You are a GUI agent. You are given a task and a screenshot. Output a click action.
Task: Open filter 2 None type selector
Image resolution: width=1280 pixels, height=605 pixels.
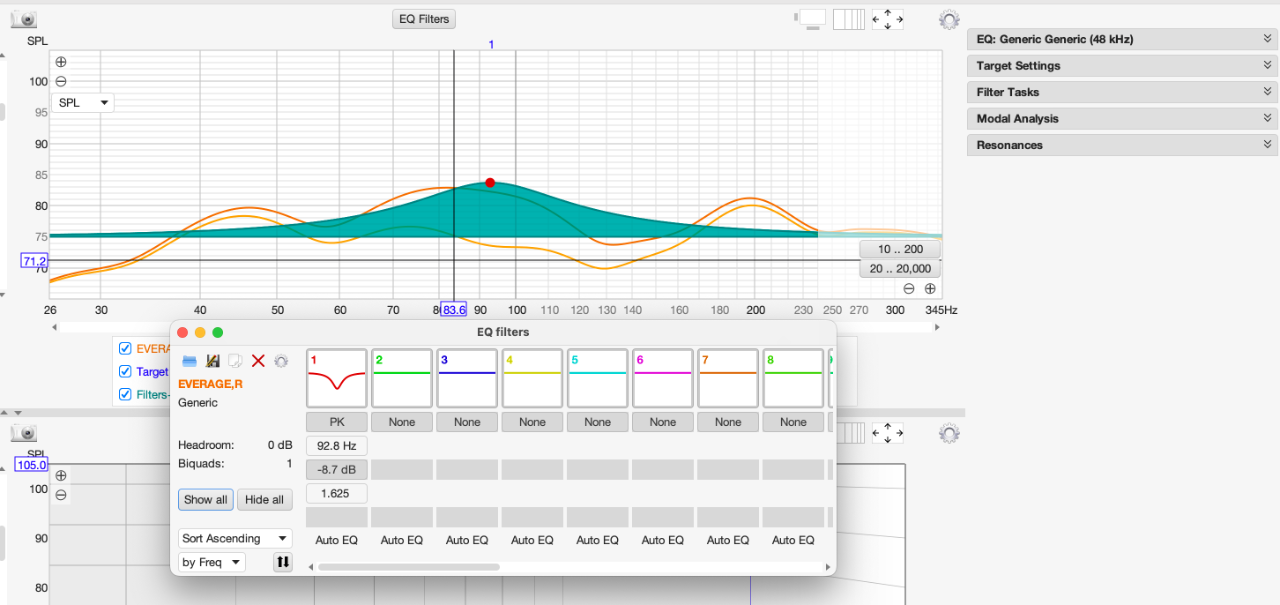point(402,422)
